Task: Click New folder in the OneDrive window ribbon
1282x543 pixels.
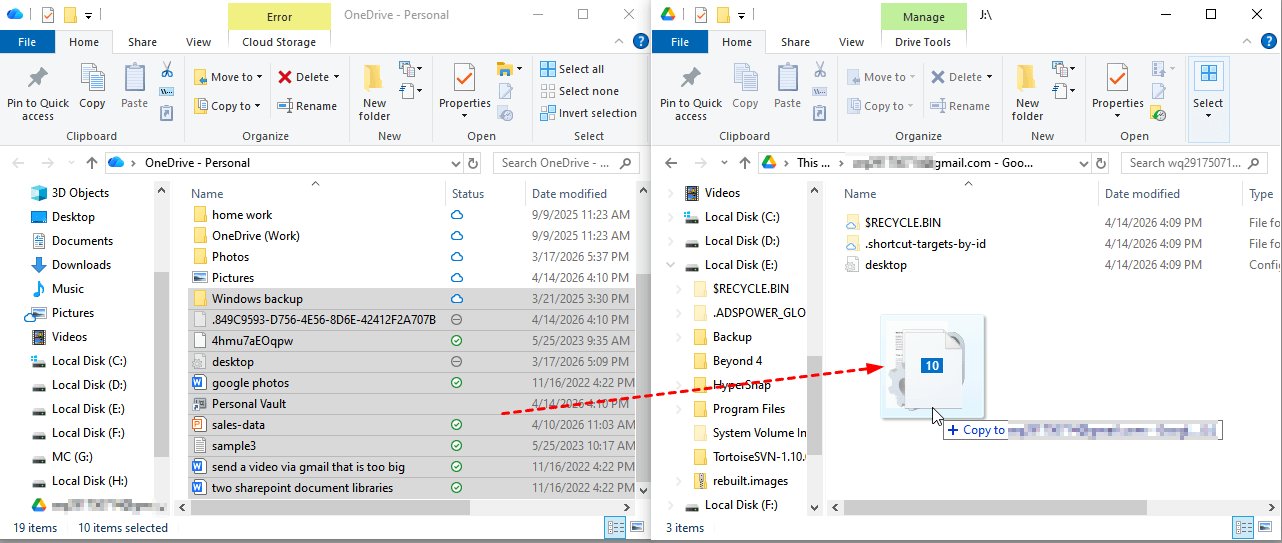Action: click(374, 94)
